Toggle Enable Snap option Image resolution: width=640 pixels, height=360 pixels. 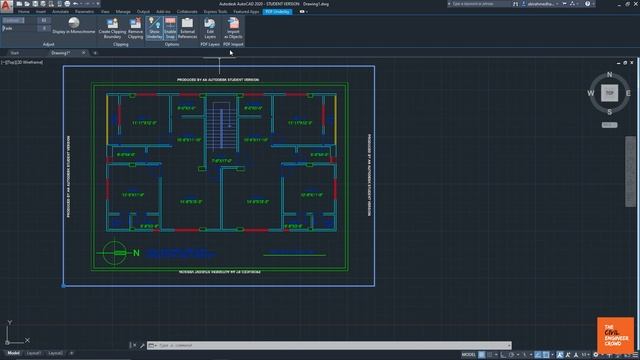point(170,28)
